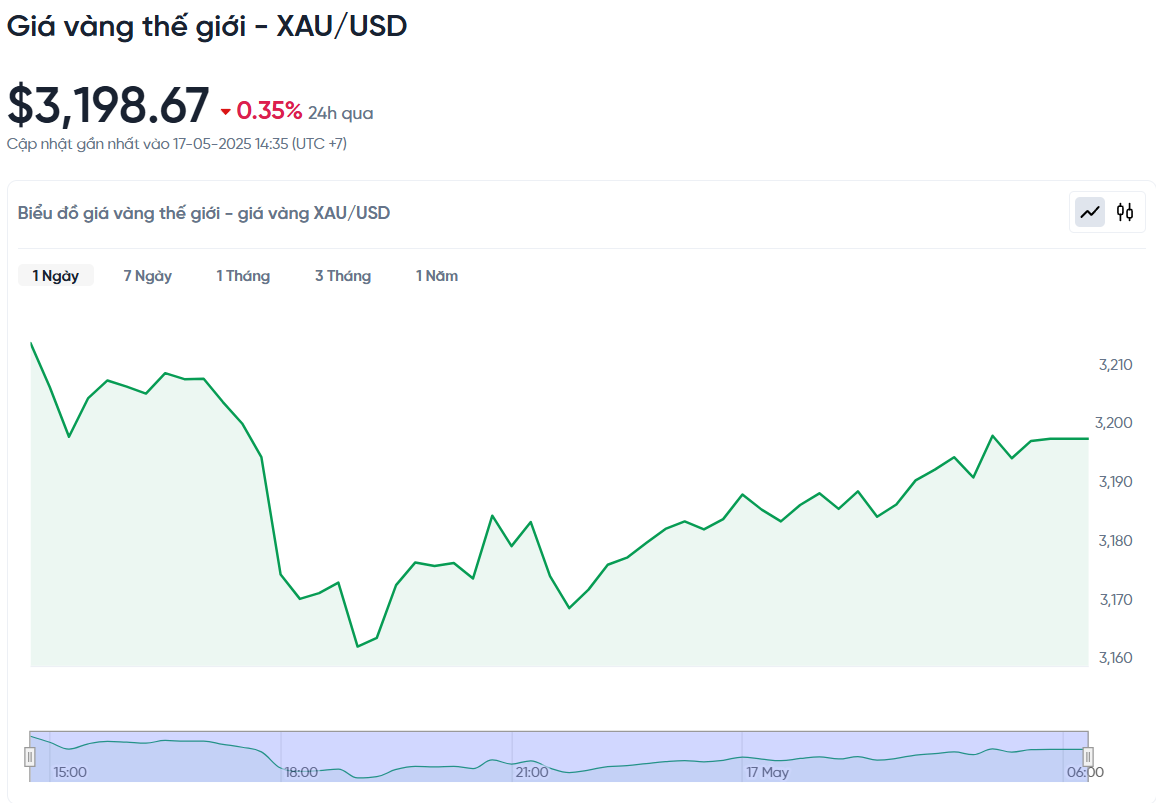Viewport: 1156px width, 803px height.
Task: Click the Giá vàng thế giới - XAU/USD heading
Action: [207, 27]
